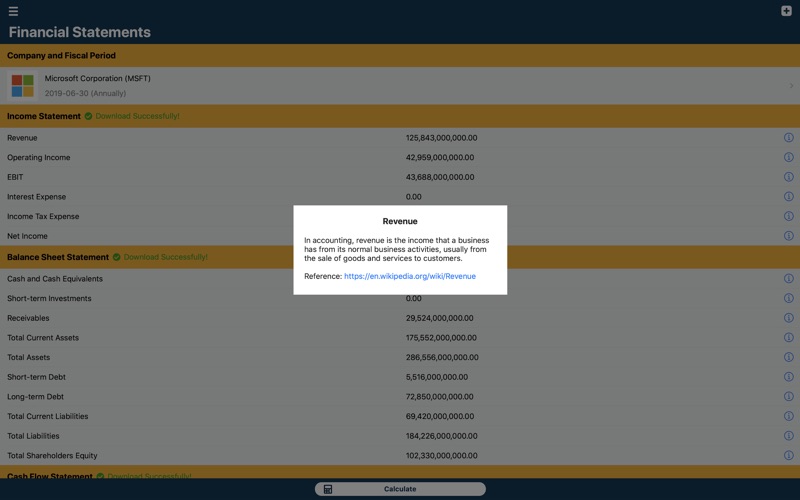Expand the Microsoft Corporation row chevron
This screenshot has width=800, height=500.
coord(791,86)
